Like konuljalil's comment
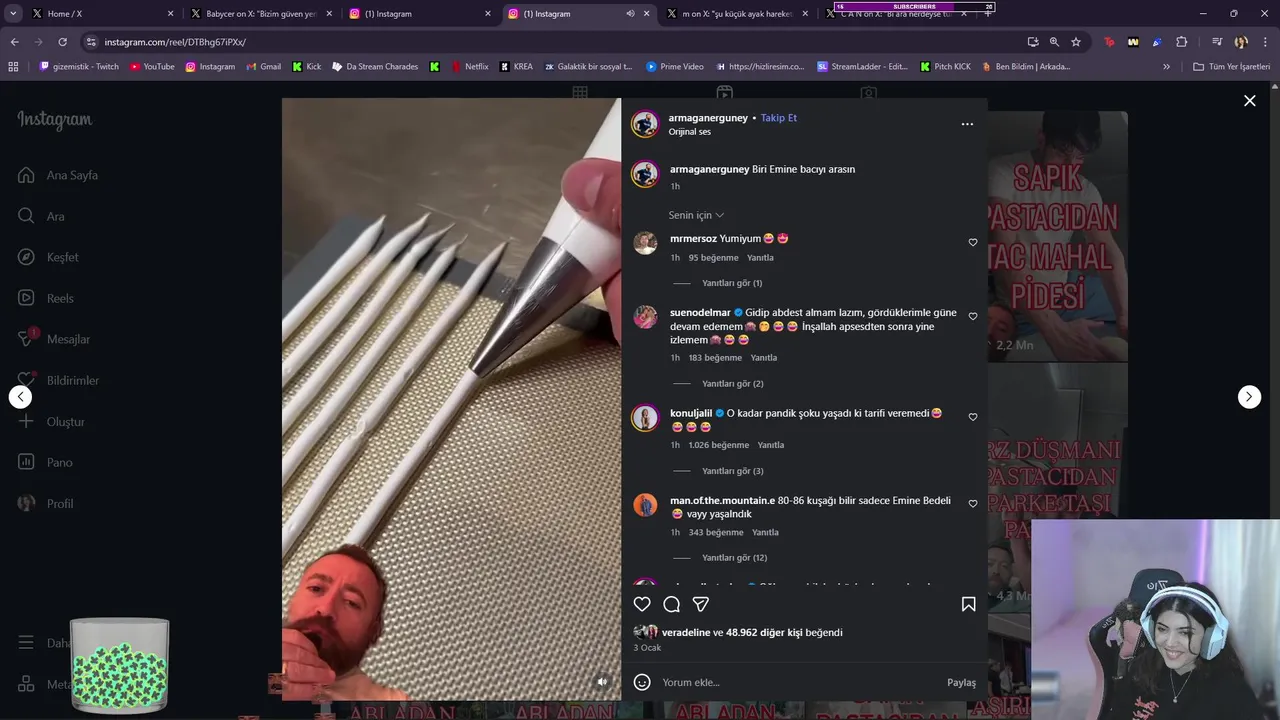This screenshot has height=720, width=1280. click(x=972, y=417)
